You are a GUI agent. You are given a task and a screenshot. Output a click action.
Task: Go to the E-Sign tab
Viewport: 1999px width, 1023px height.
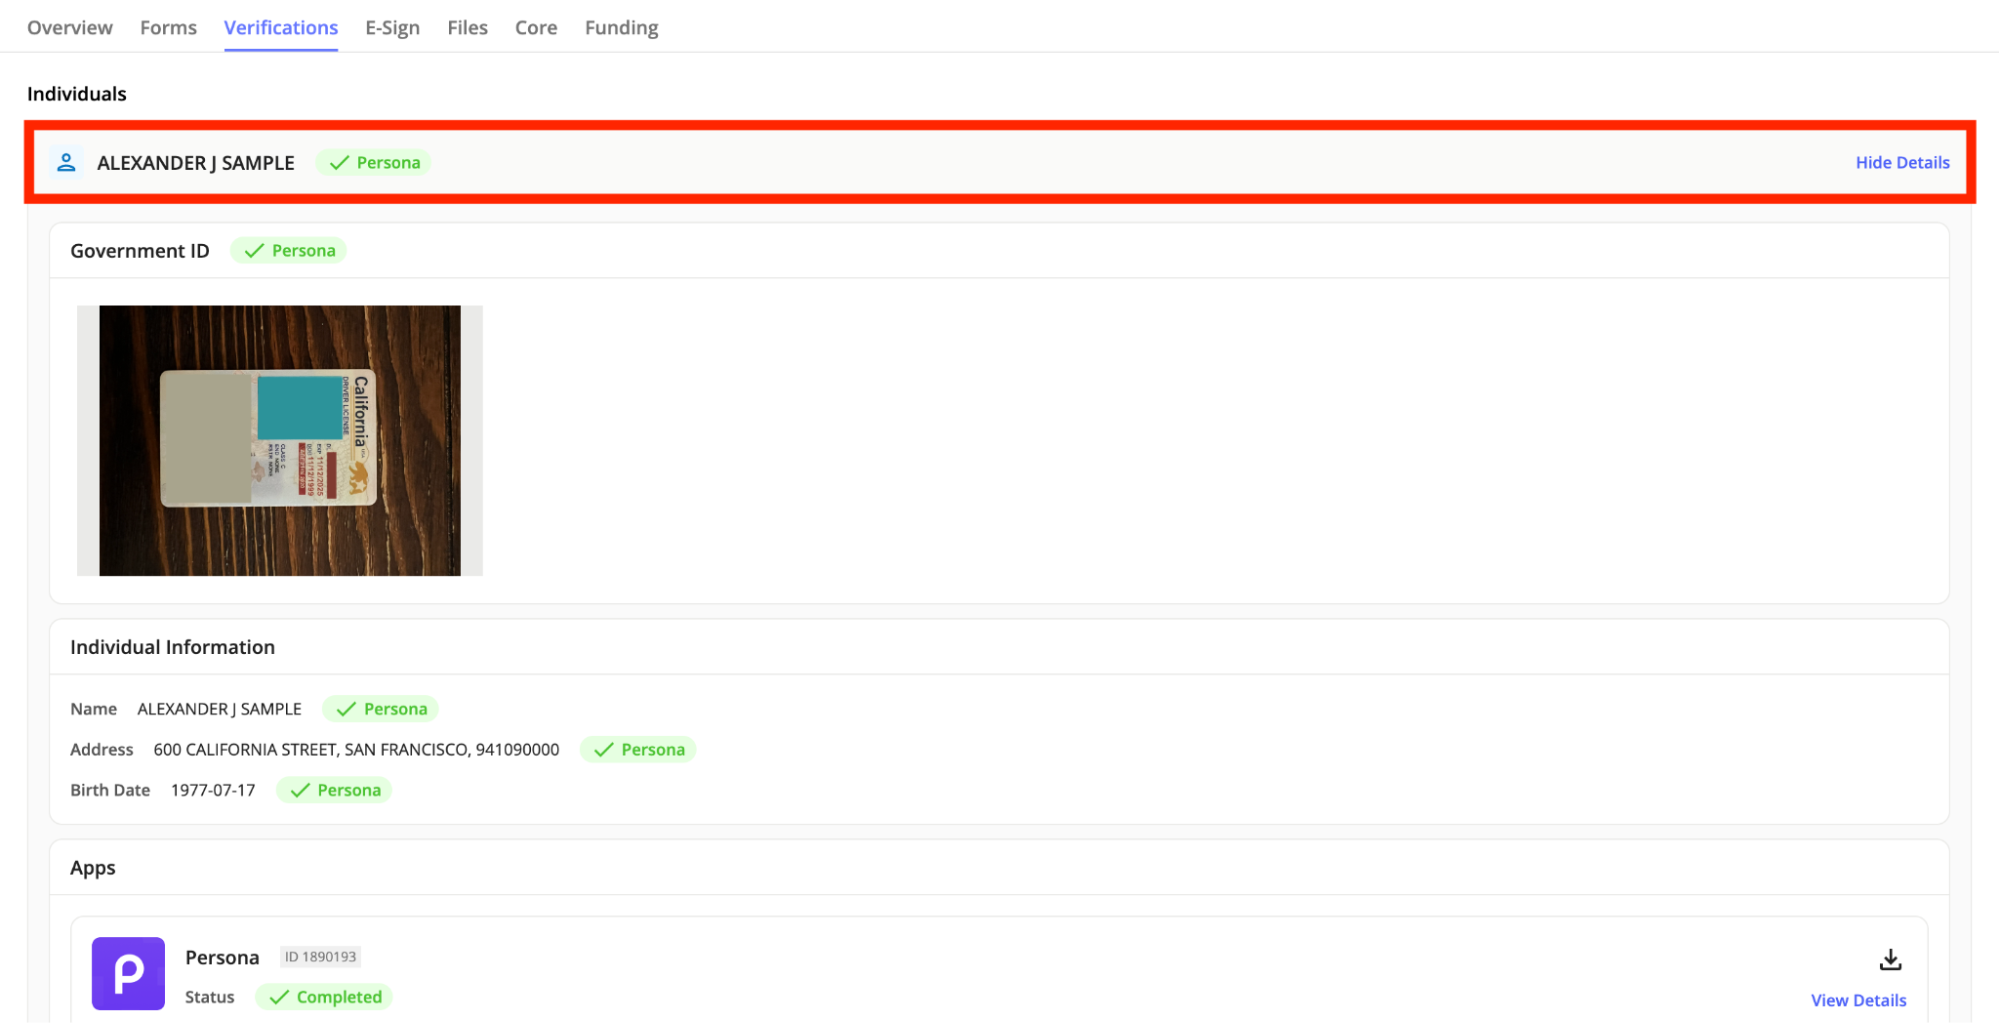392,27
